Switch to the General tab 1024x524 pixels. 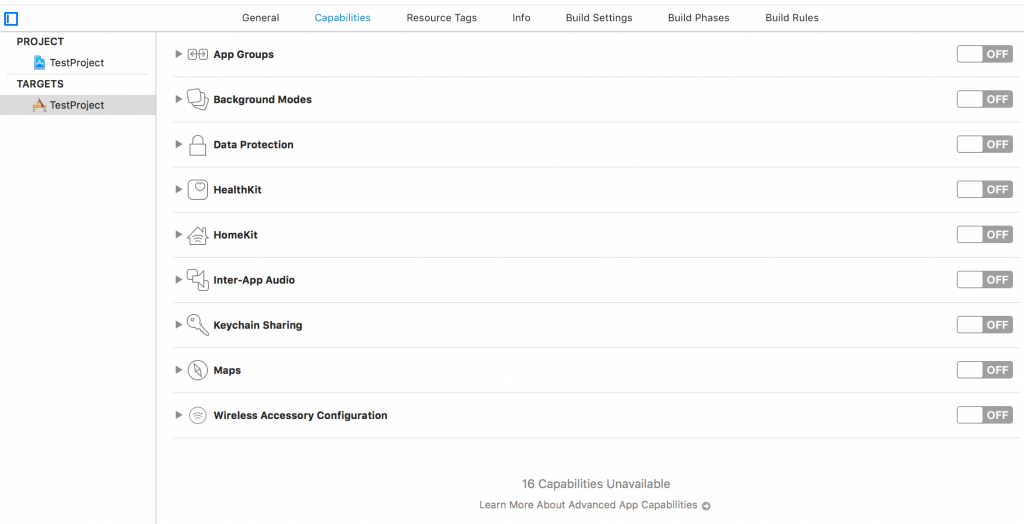click(x=261, y=18)
